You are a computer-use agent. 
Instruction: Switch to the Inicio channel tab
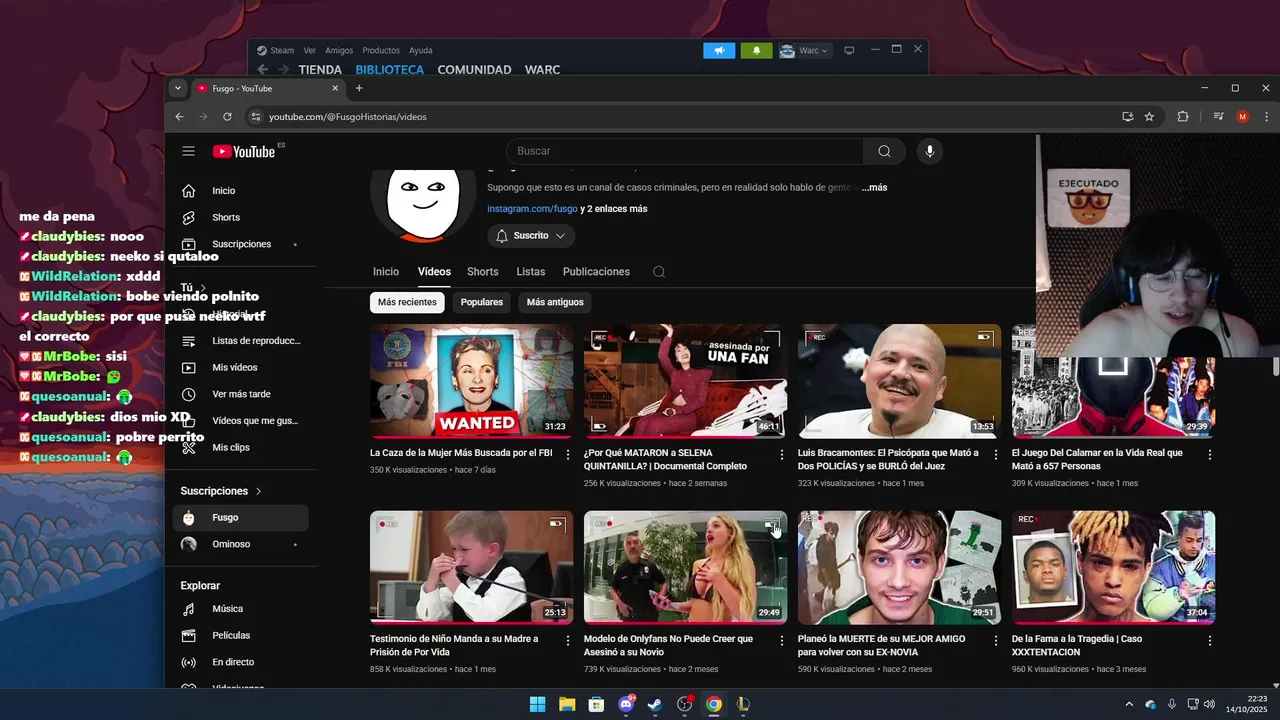click(x=386, y=272)
